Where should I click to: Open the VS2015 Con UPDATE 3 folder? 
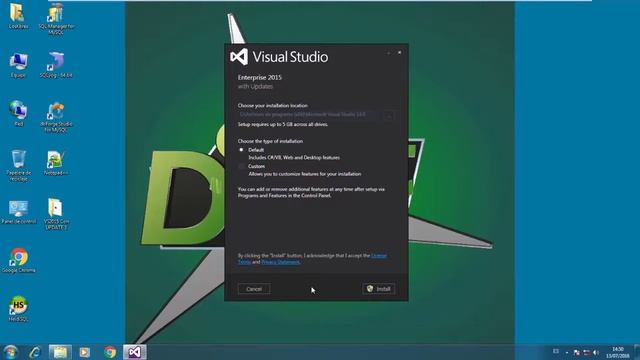coord(56,214)
